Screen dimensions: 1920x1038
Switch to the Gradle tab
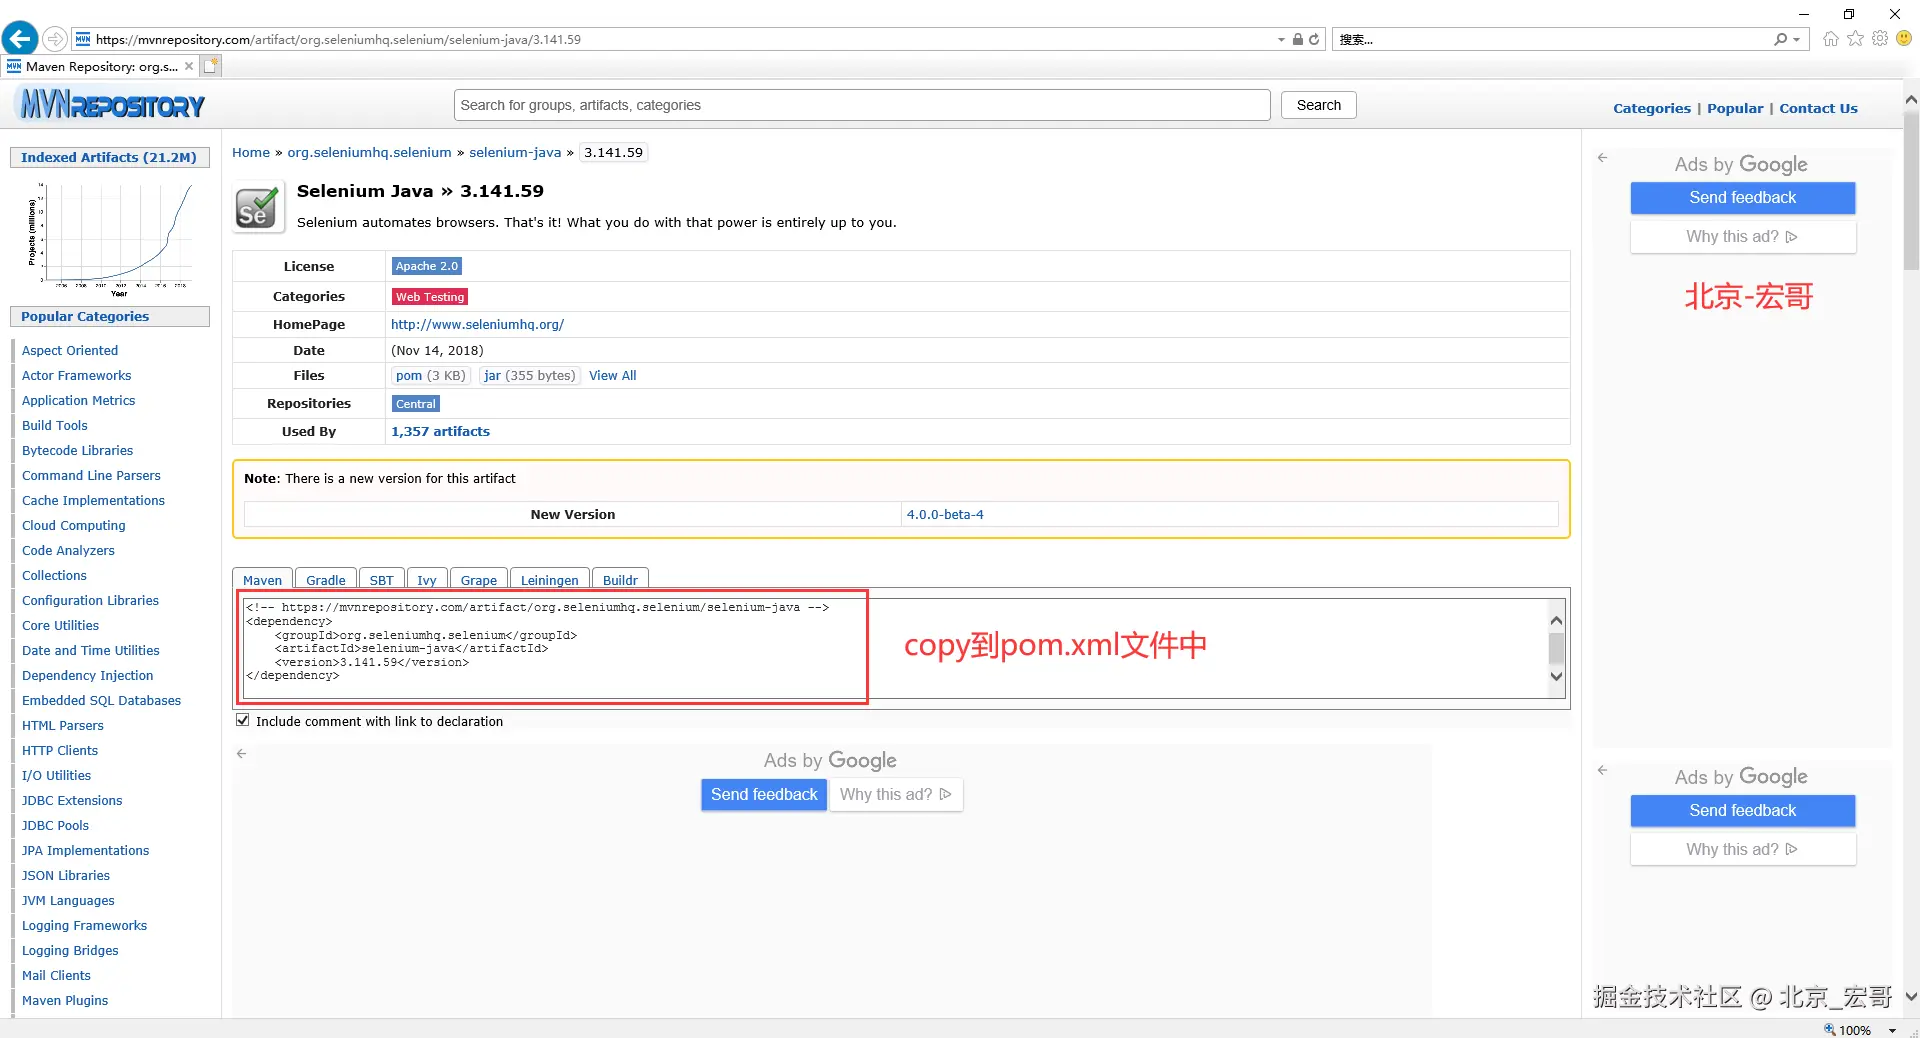pos(326,580)
